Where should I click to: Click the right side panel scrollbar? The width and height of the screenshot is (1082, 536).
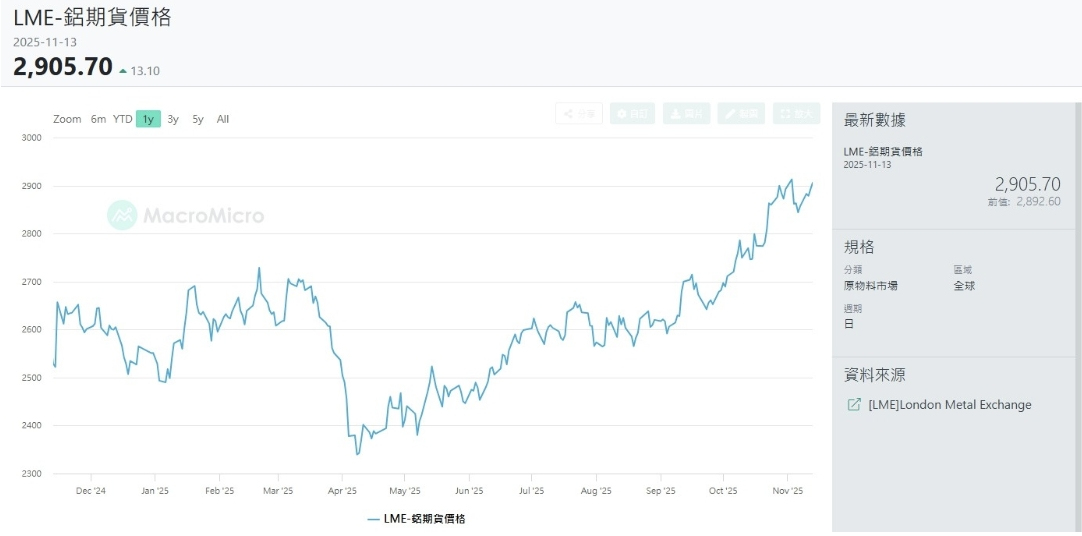1077,300
